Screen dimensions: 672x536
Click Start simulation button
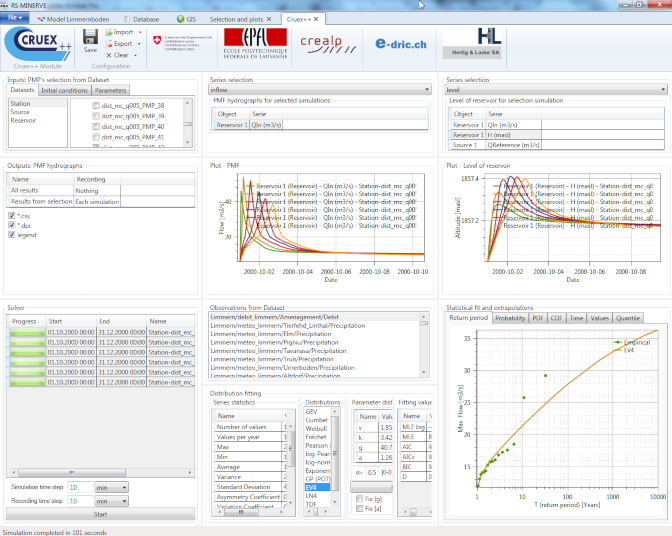100,514
